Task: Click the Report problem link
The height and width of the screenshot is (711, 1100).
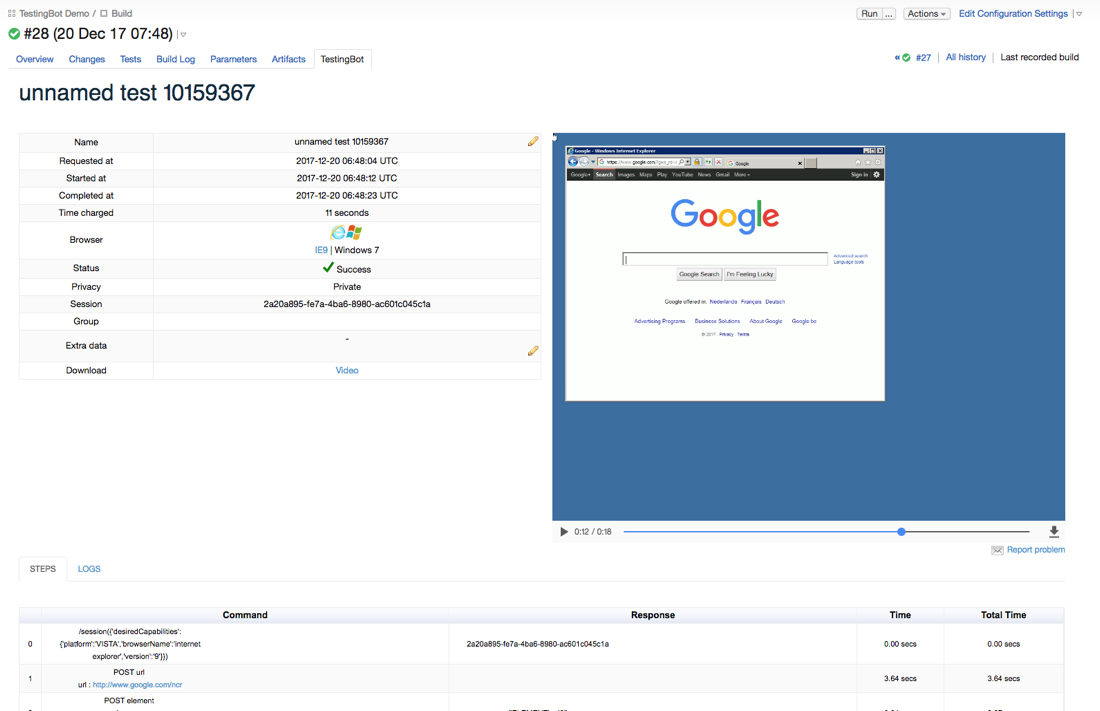Action: point(1035,550)
